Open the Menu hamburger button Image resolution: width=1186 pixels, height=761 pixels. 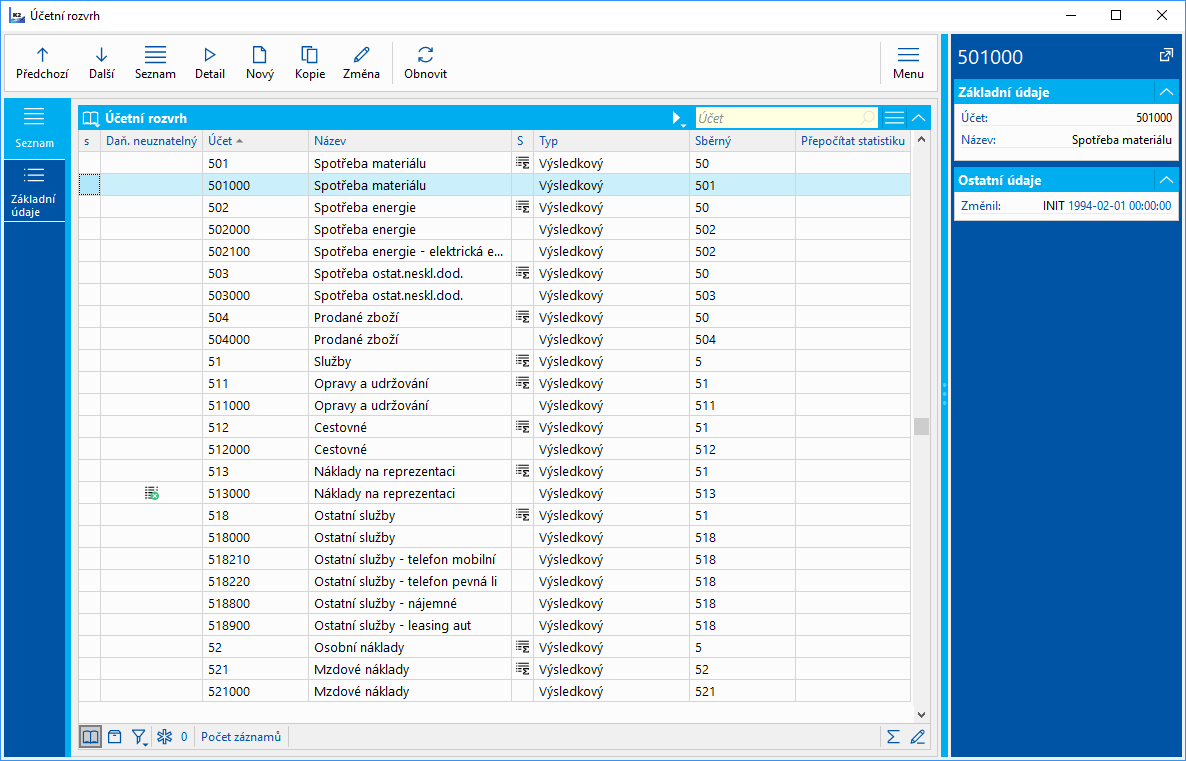[x=908, y=63]
